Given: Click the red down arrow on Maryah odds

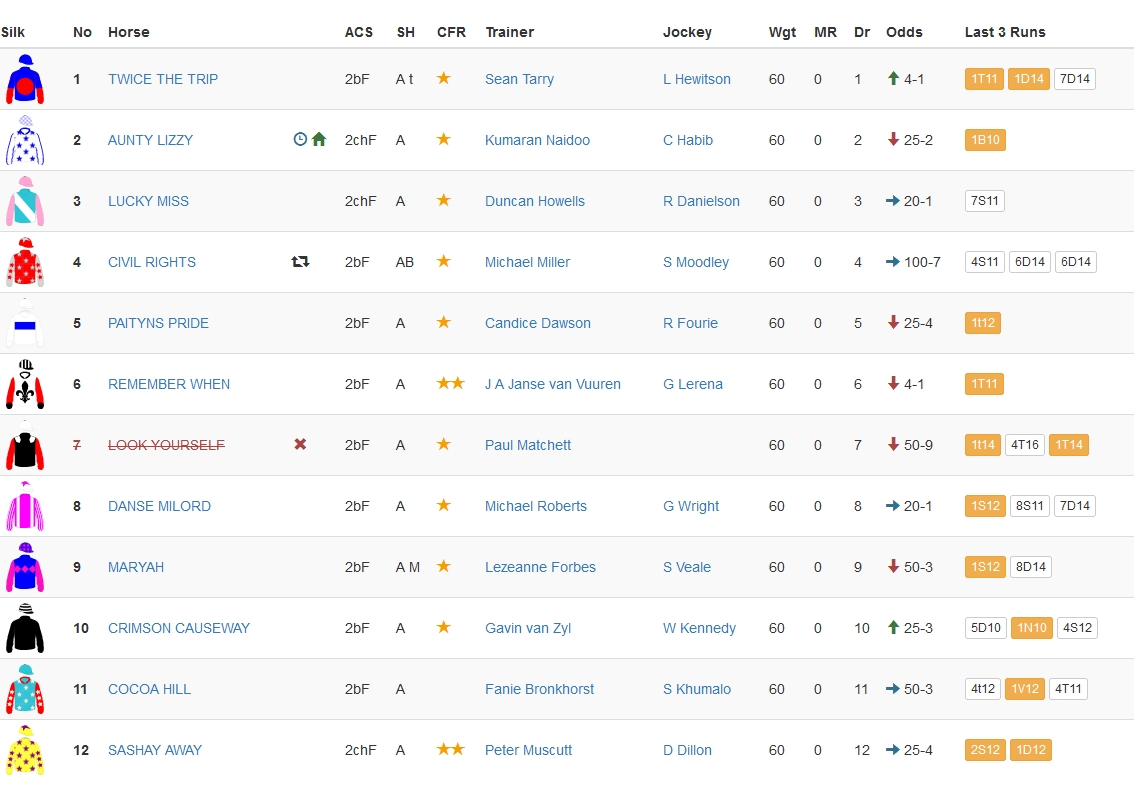Looking at the screenshot, I should click(893, 567).
